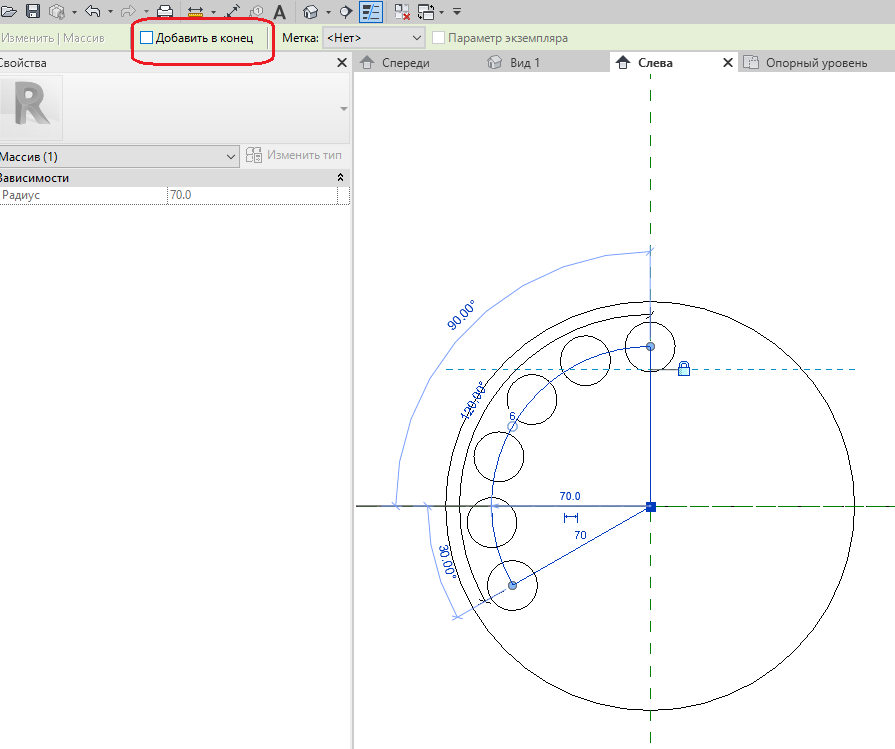Undo the last action
The image size is (895, 749).
click(93, 11)
